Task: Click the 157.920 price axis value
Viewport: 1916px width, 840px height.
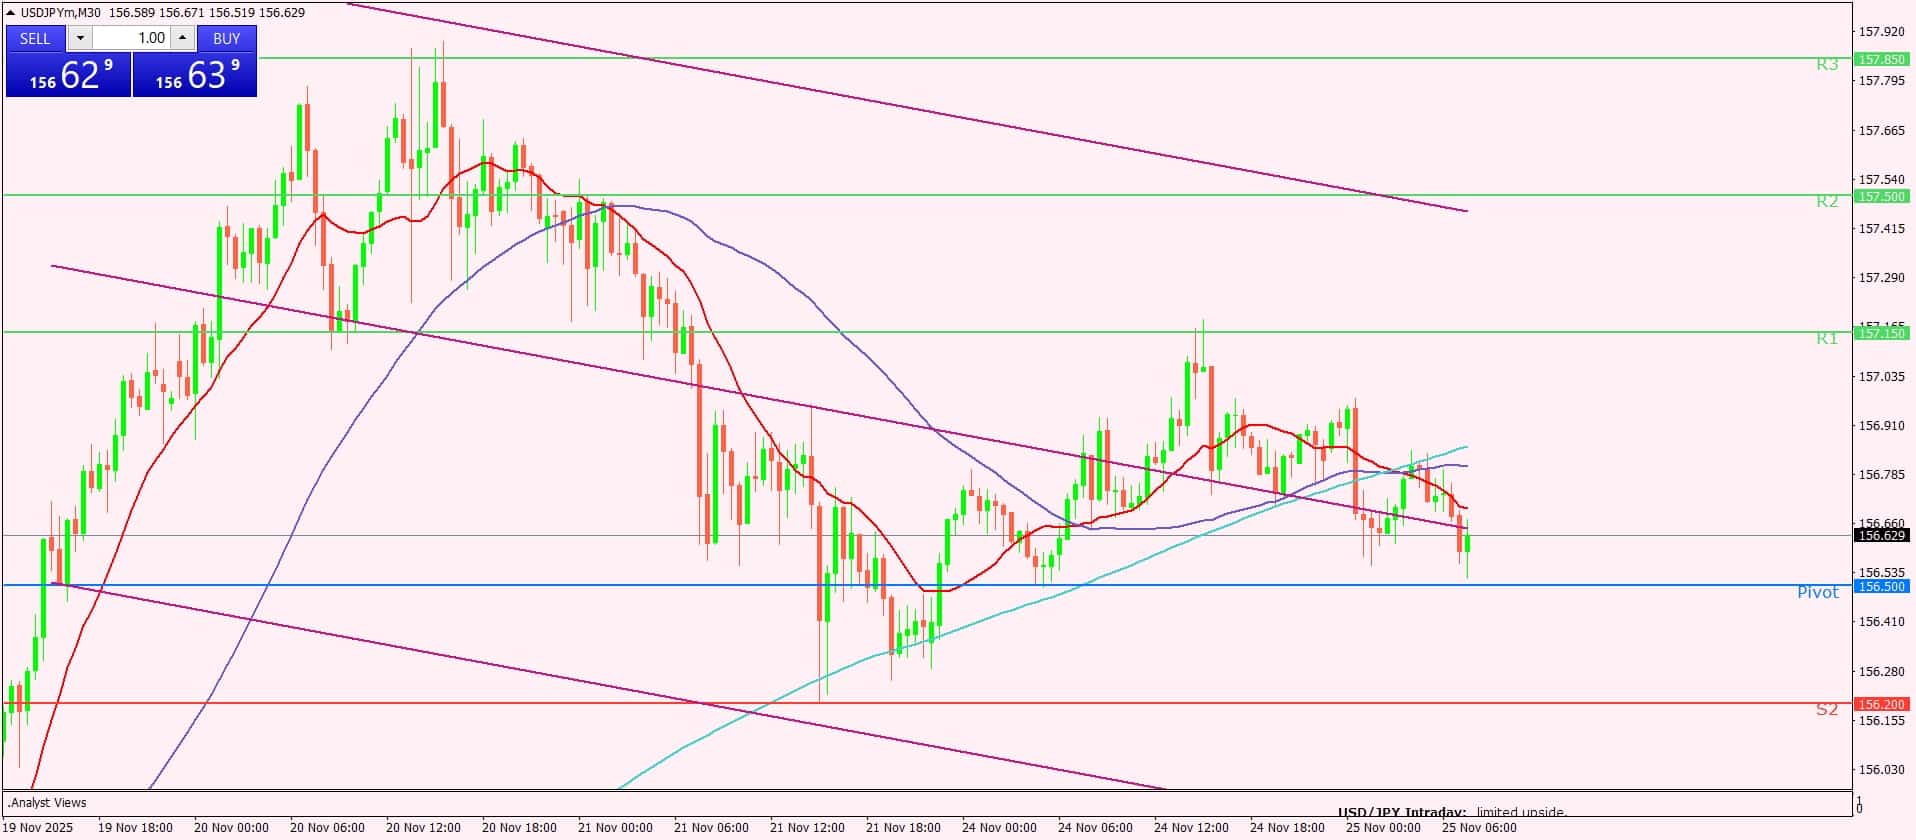Action: pyautogui.click(x=1881, y=32)
